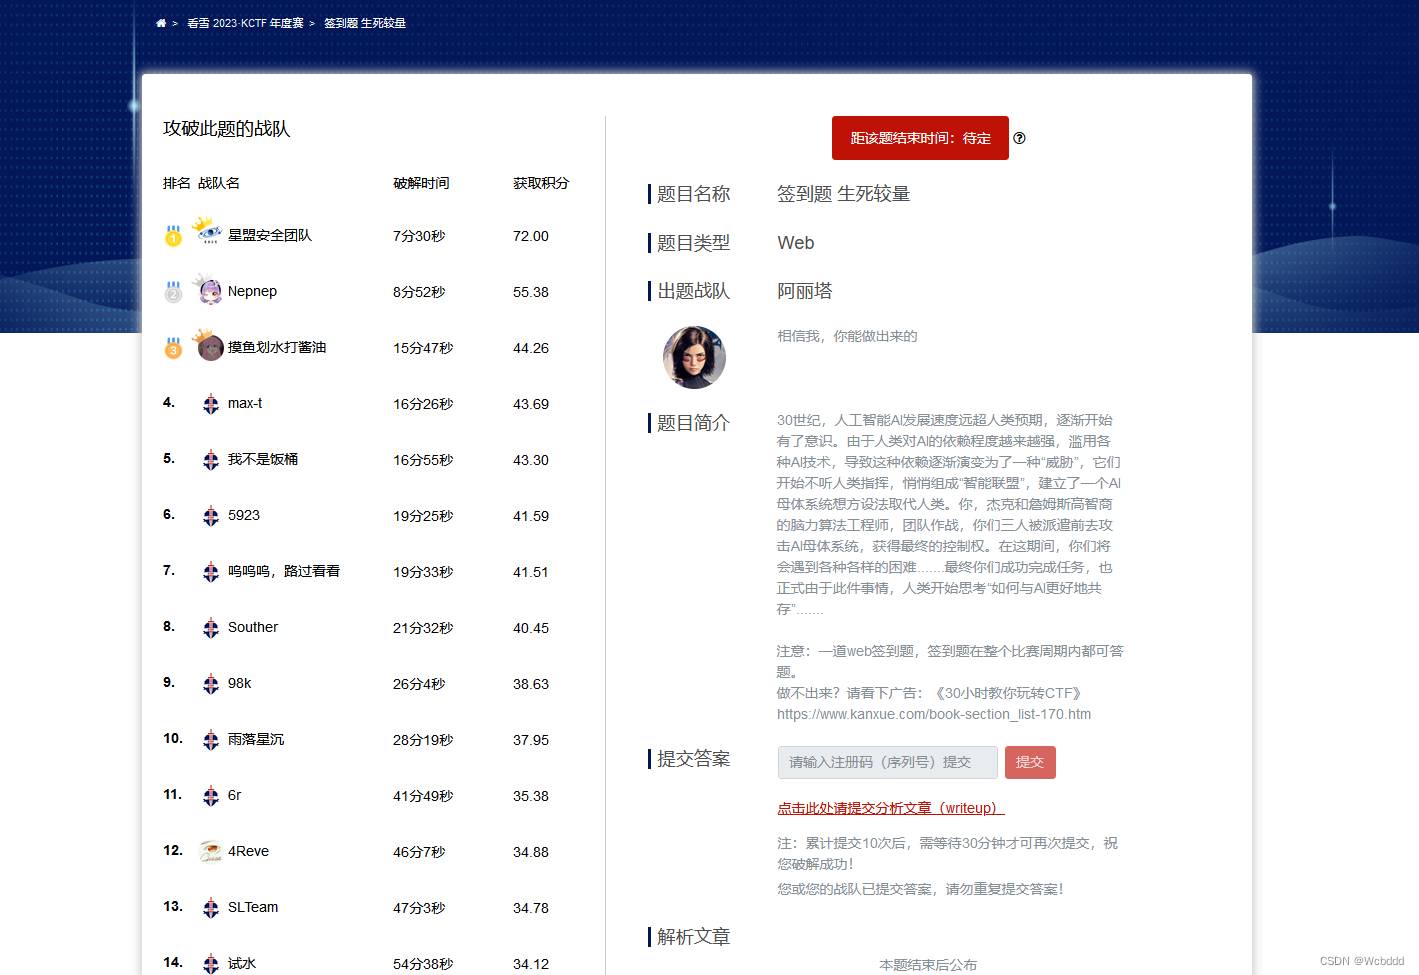Click the 72.00 score value
Viewport: 1419px width, 975px height.
[531, 236]
